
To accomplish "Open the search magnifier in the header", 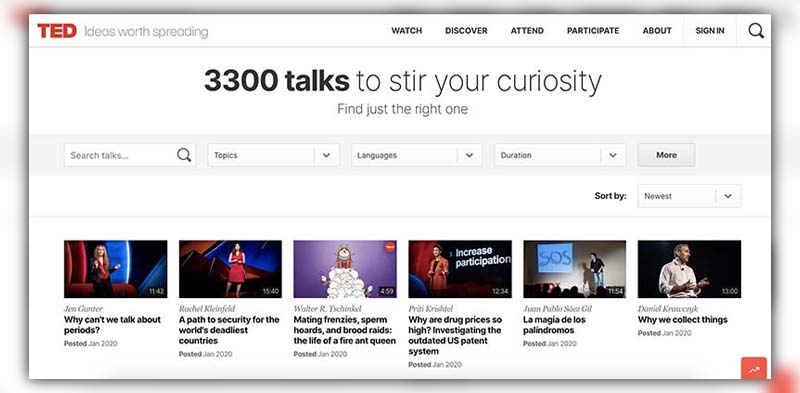I will (756, 31).
